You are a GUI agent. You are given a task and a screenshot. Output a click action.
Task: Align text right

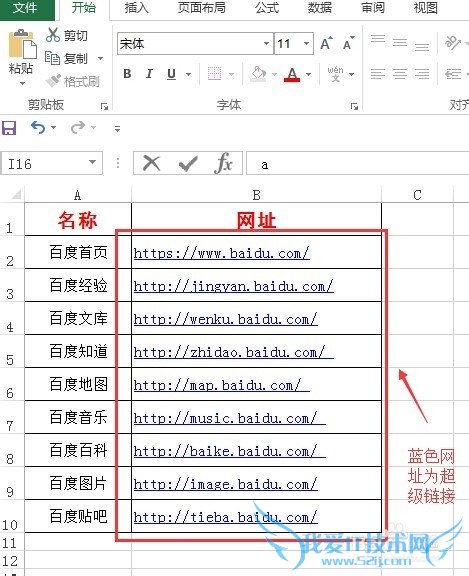(422, 74)
